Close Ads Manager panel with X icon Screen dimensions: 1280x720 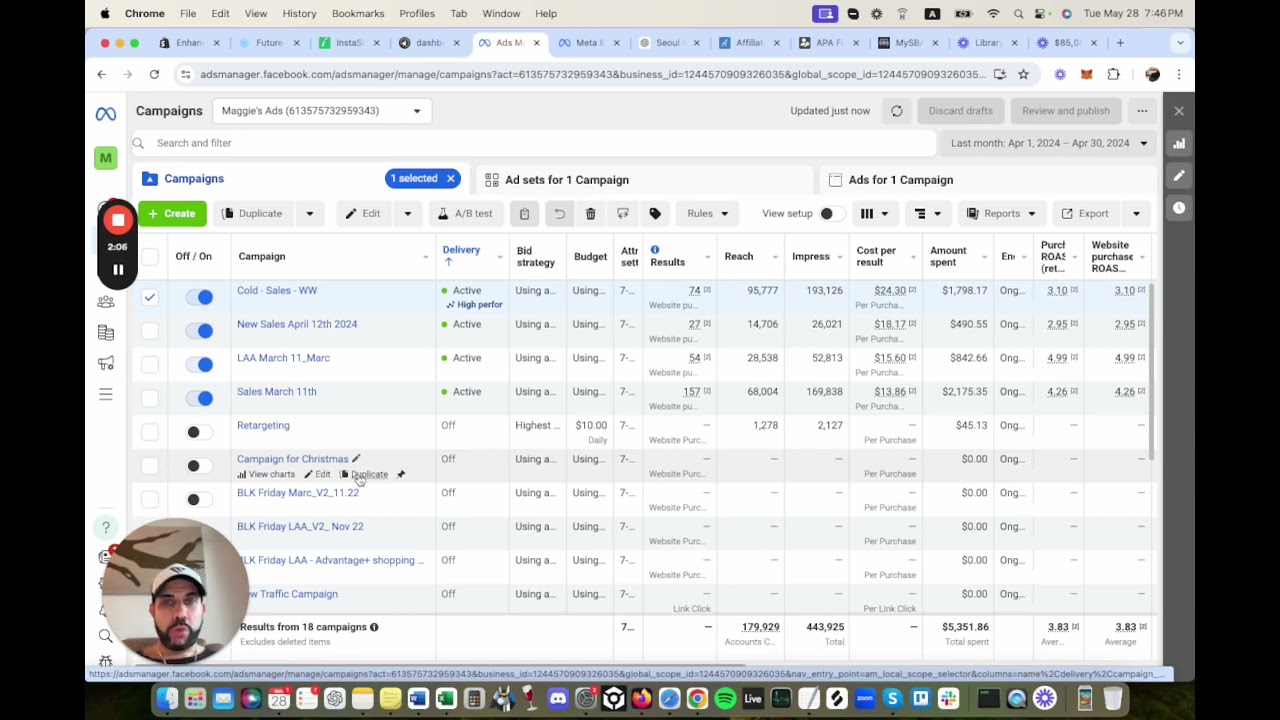click(1179, 111)
